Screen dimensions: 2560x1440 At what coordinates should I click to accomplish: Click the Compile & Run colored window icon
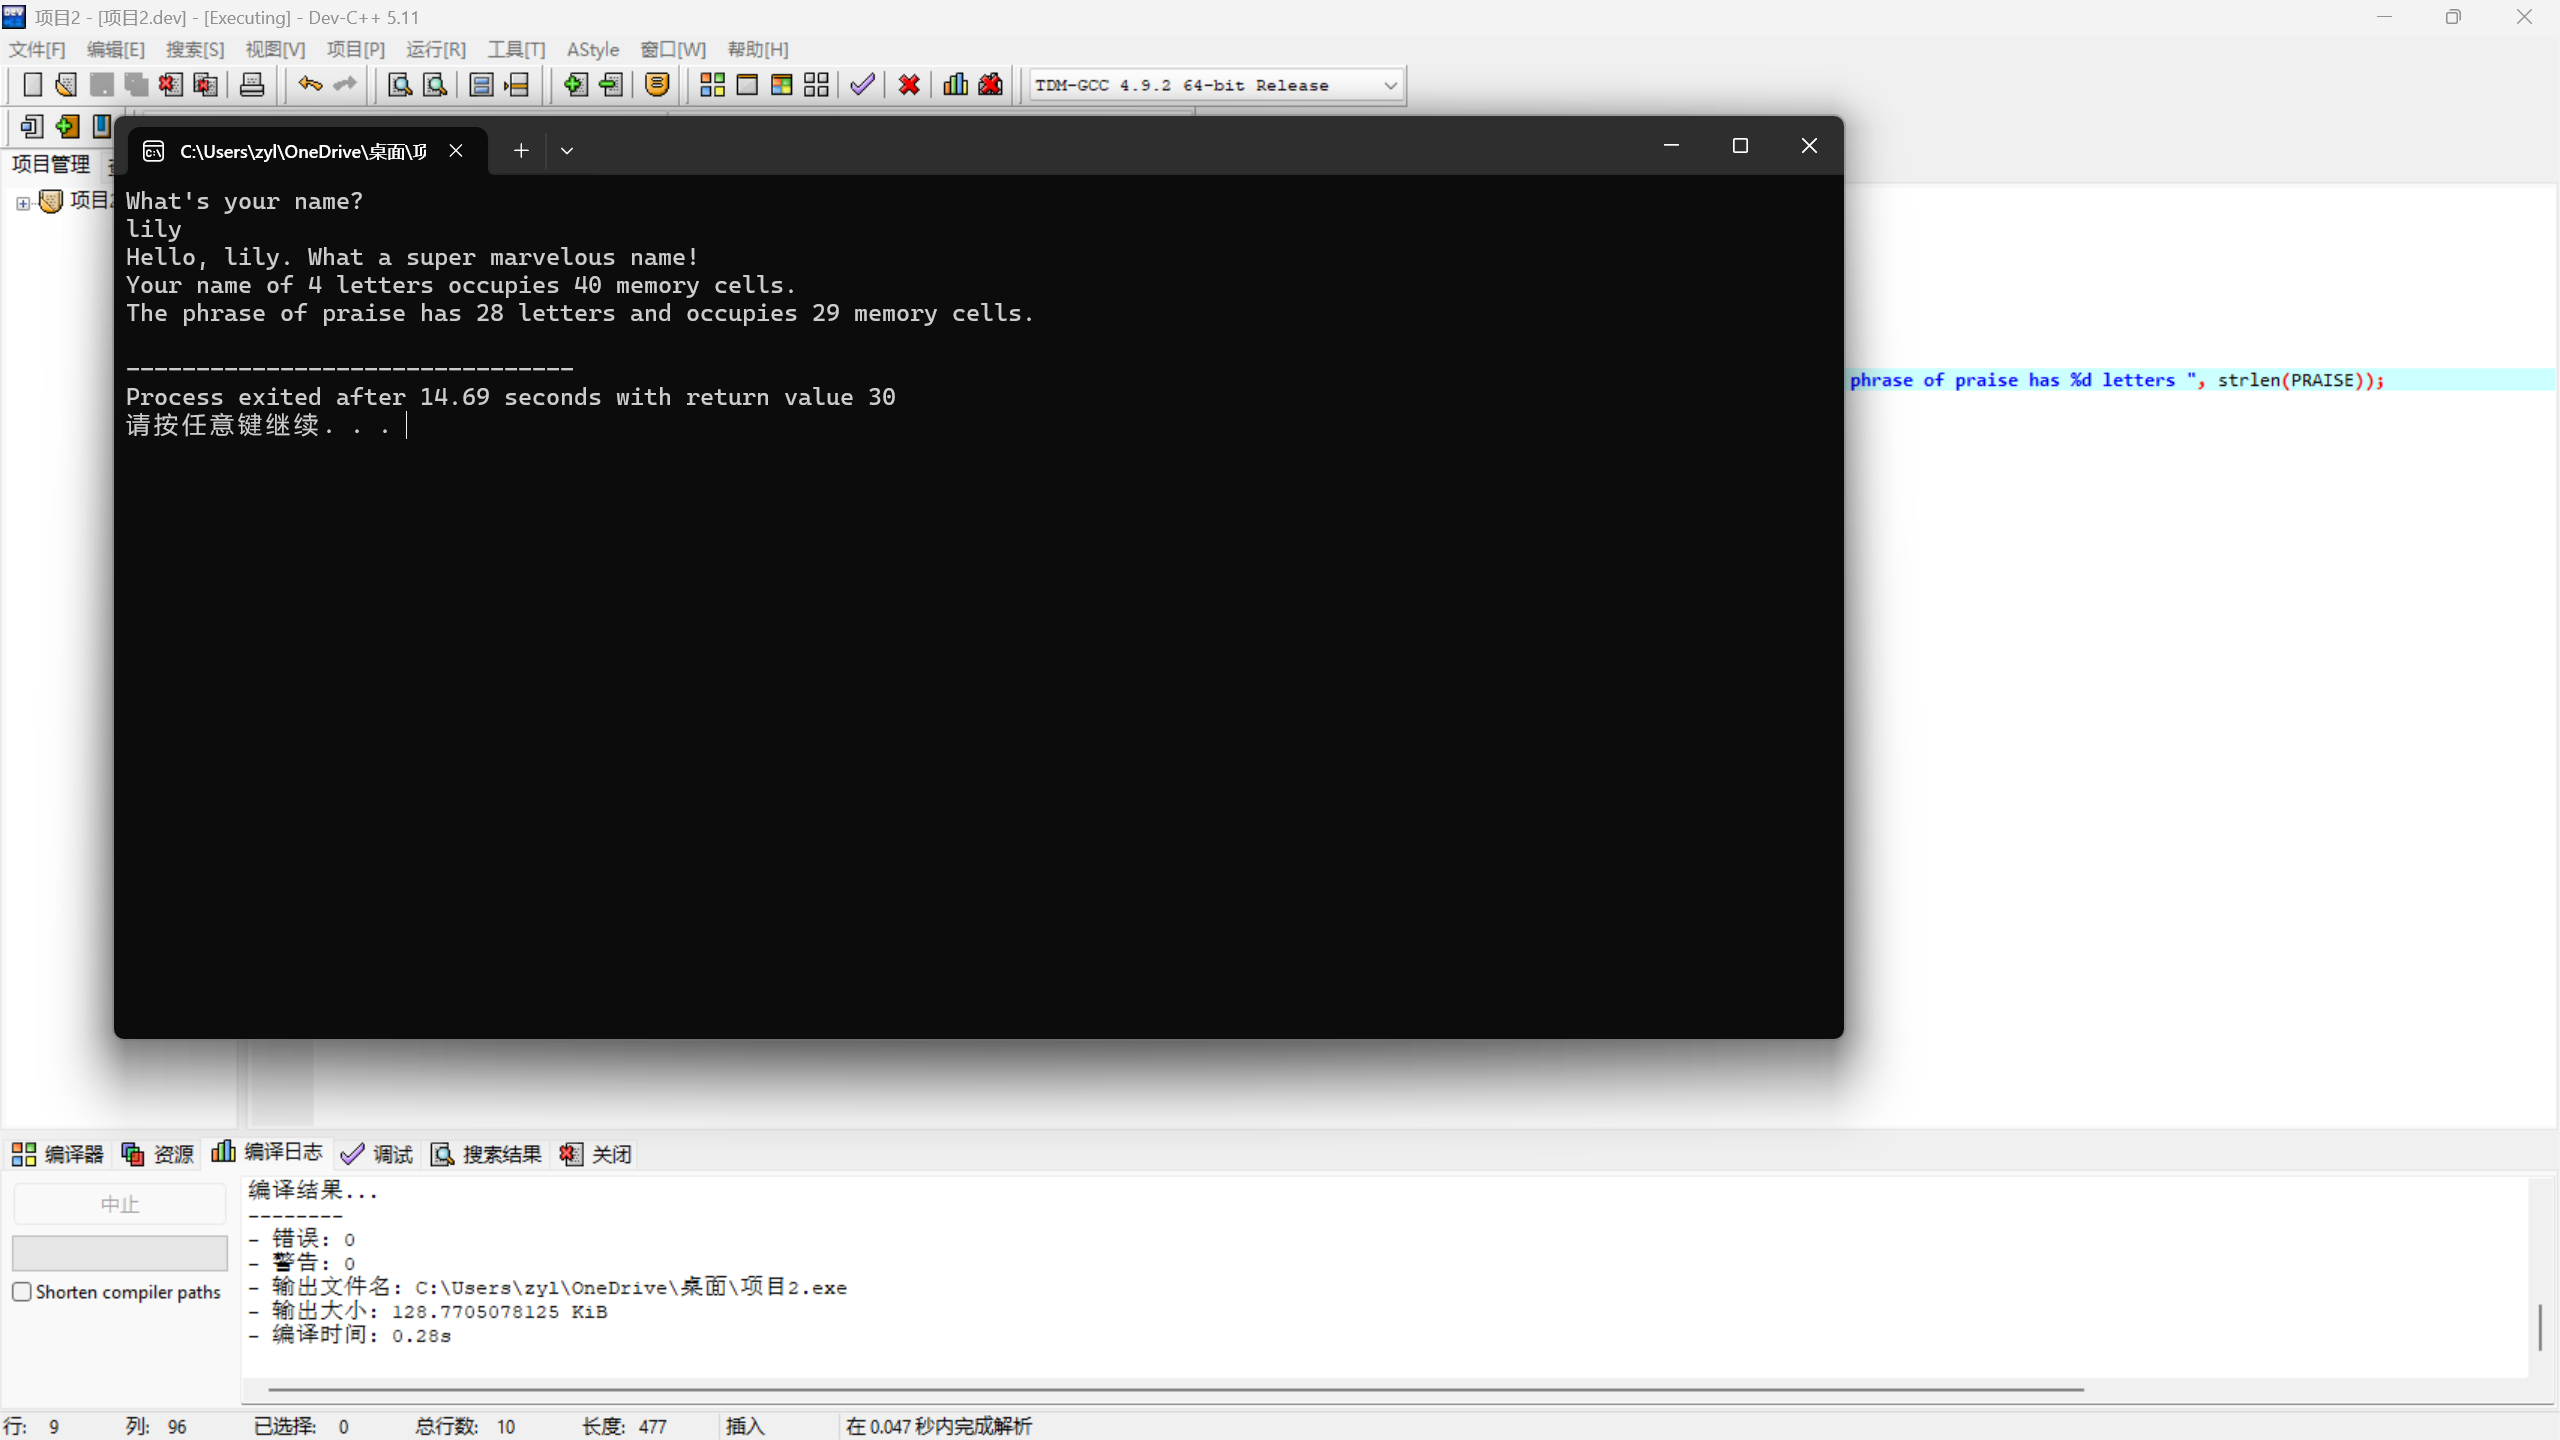pyautogui.click(x=781, y=85)
